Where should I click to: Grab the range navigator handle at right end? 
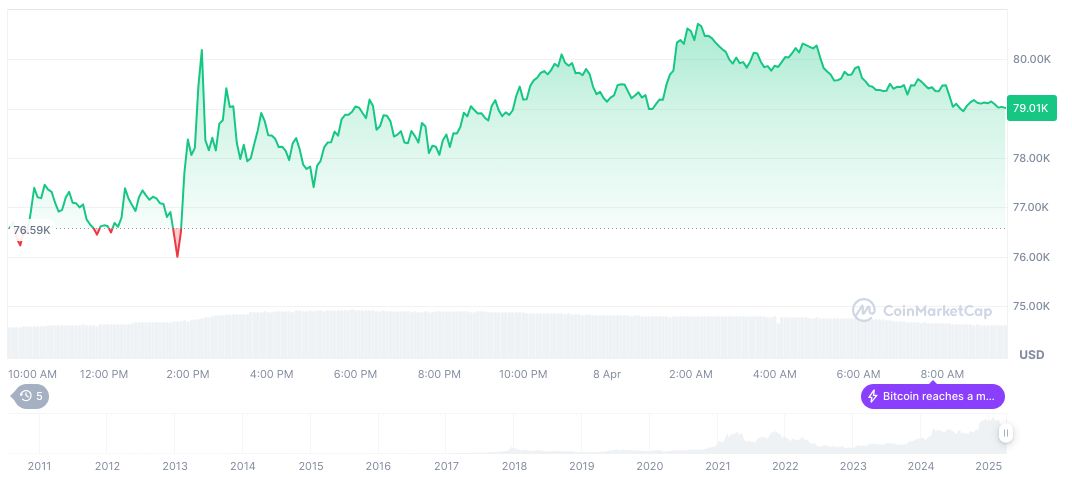tap(1005, 433)
